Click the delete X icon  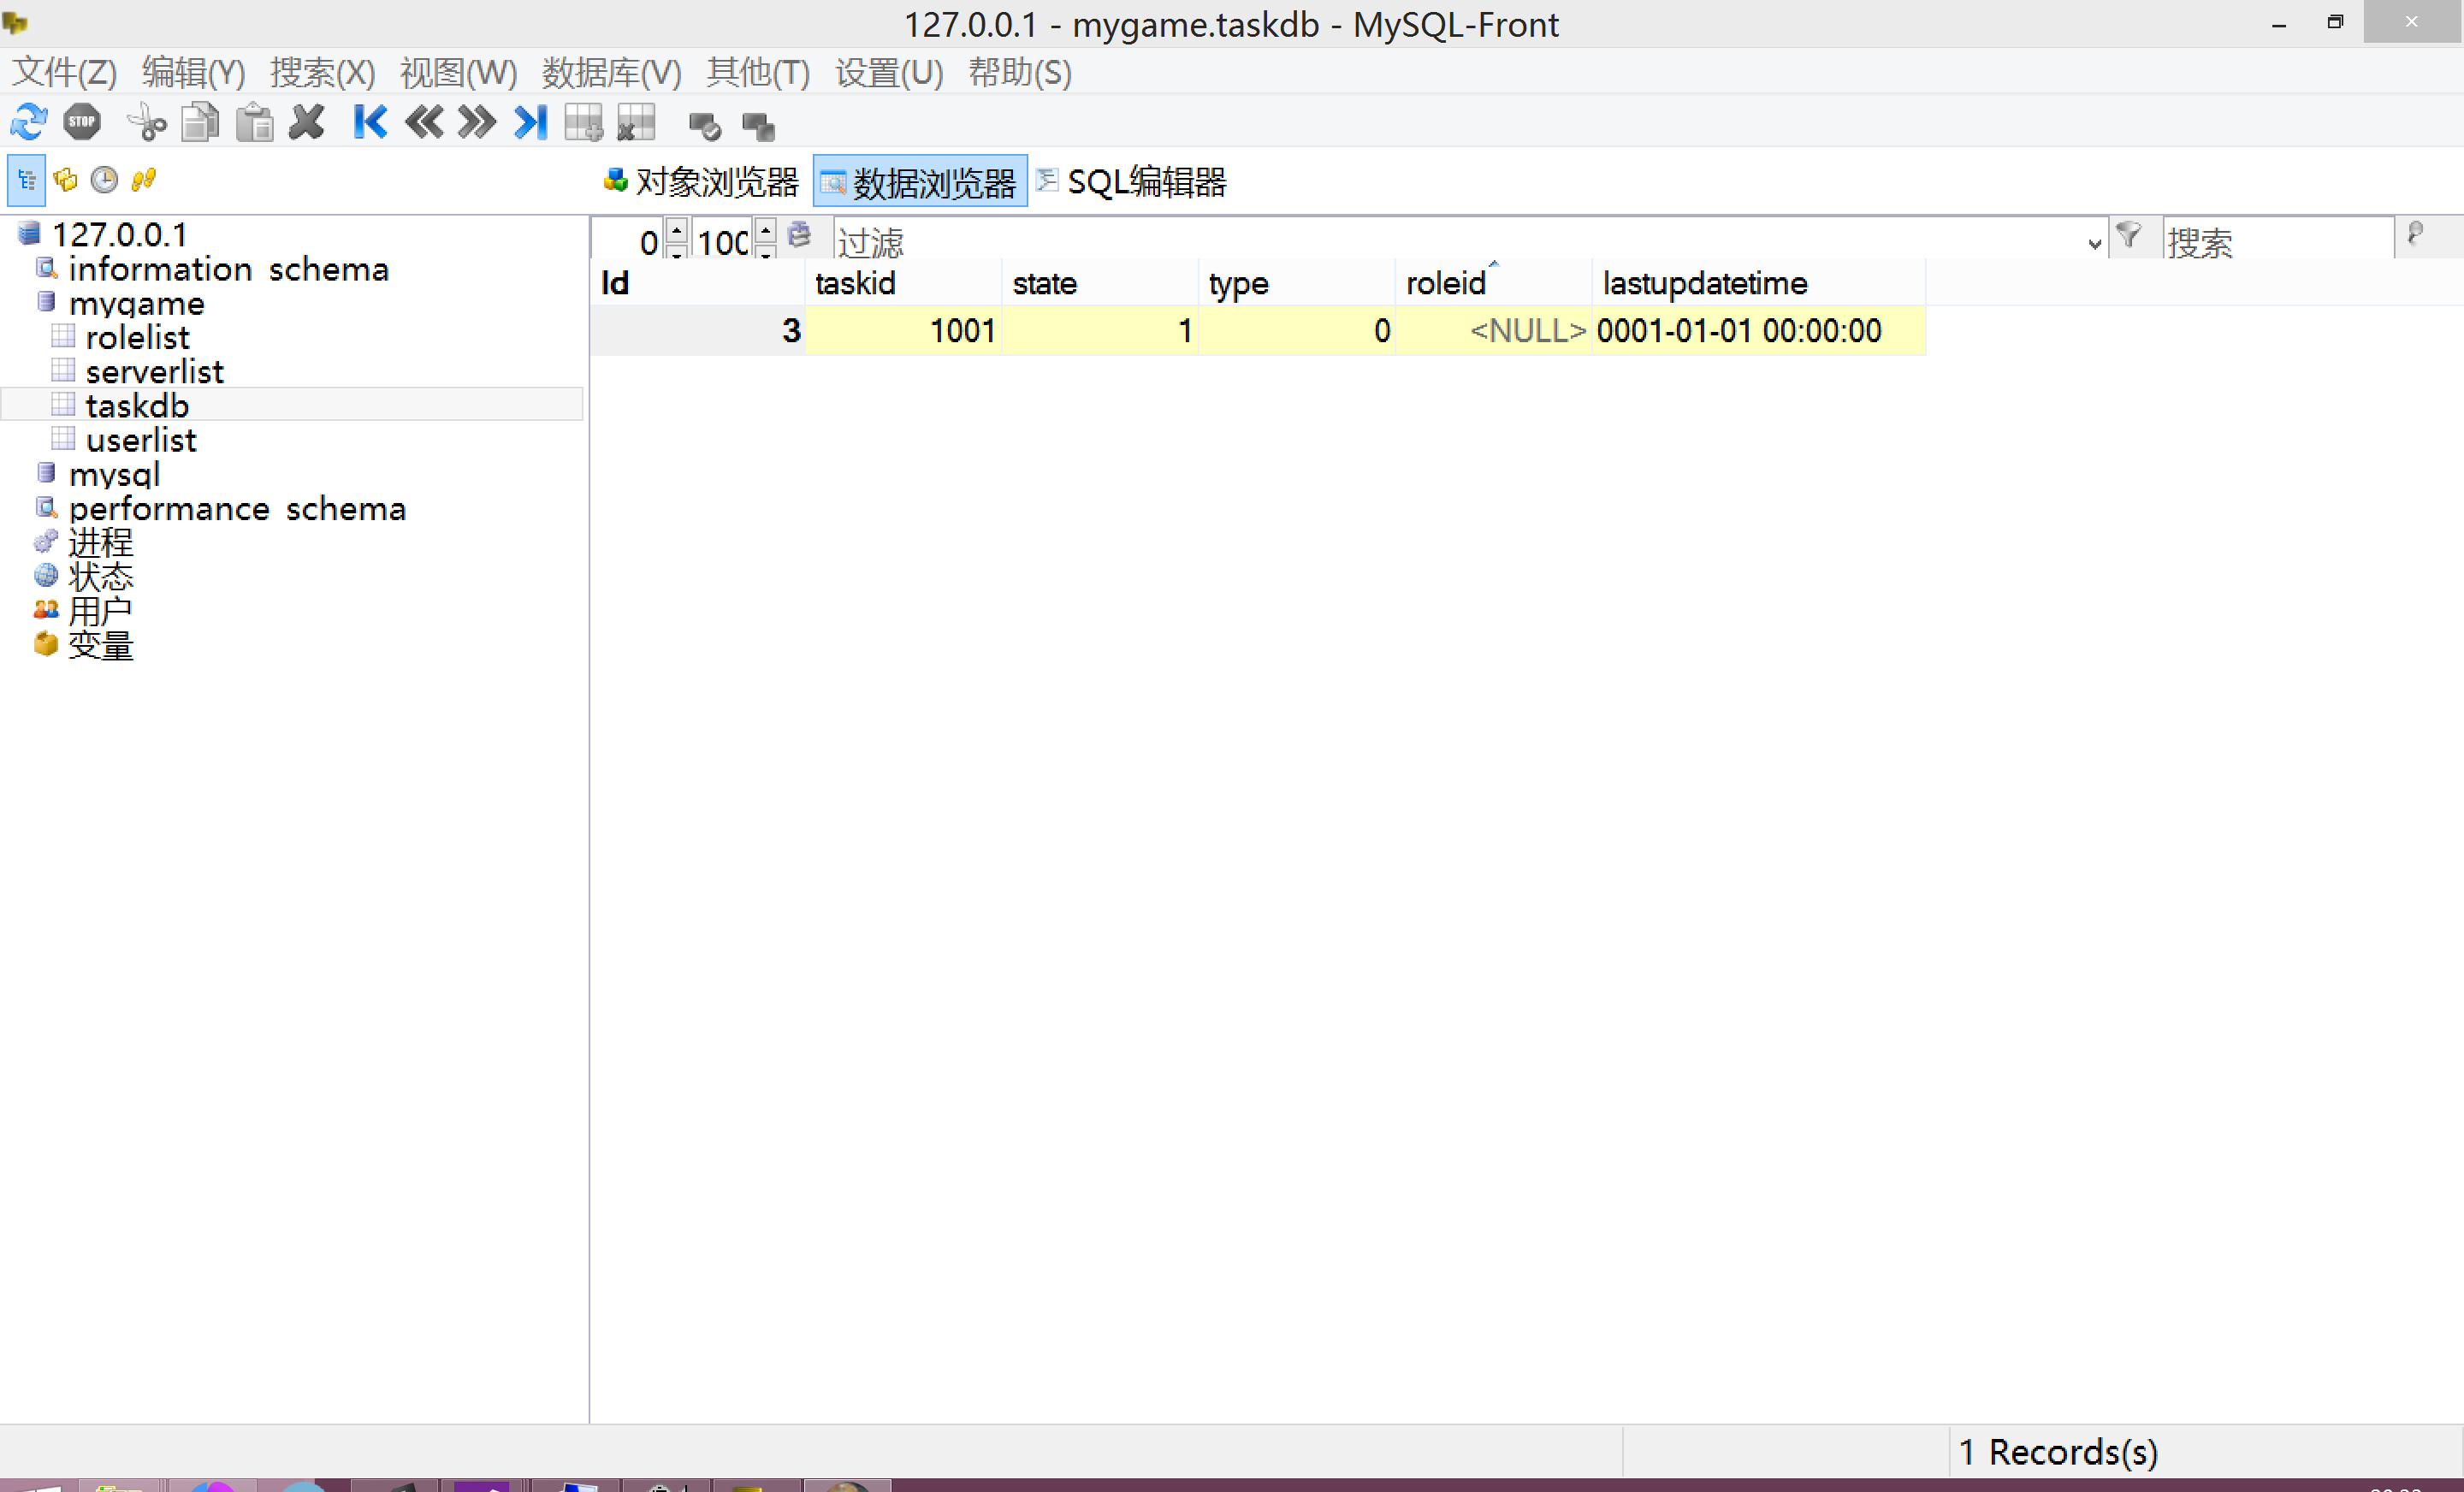point(307,123)
